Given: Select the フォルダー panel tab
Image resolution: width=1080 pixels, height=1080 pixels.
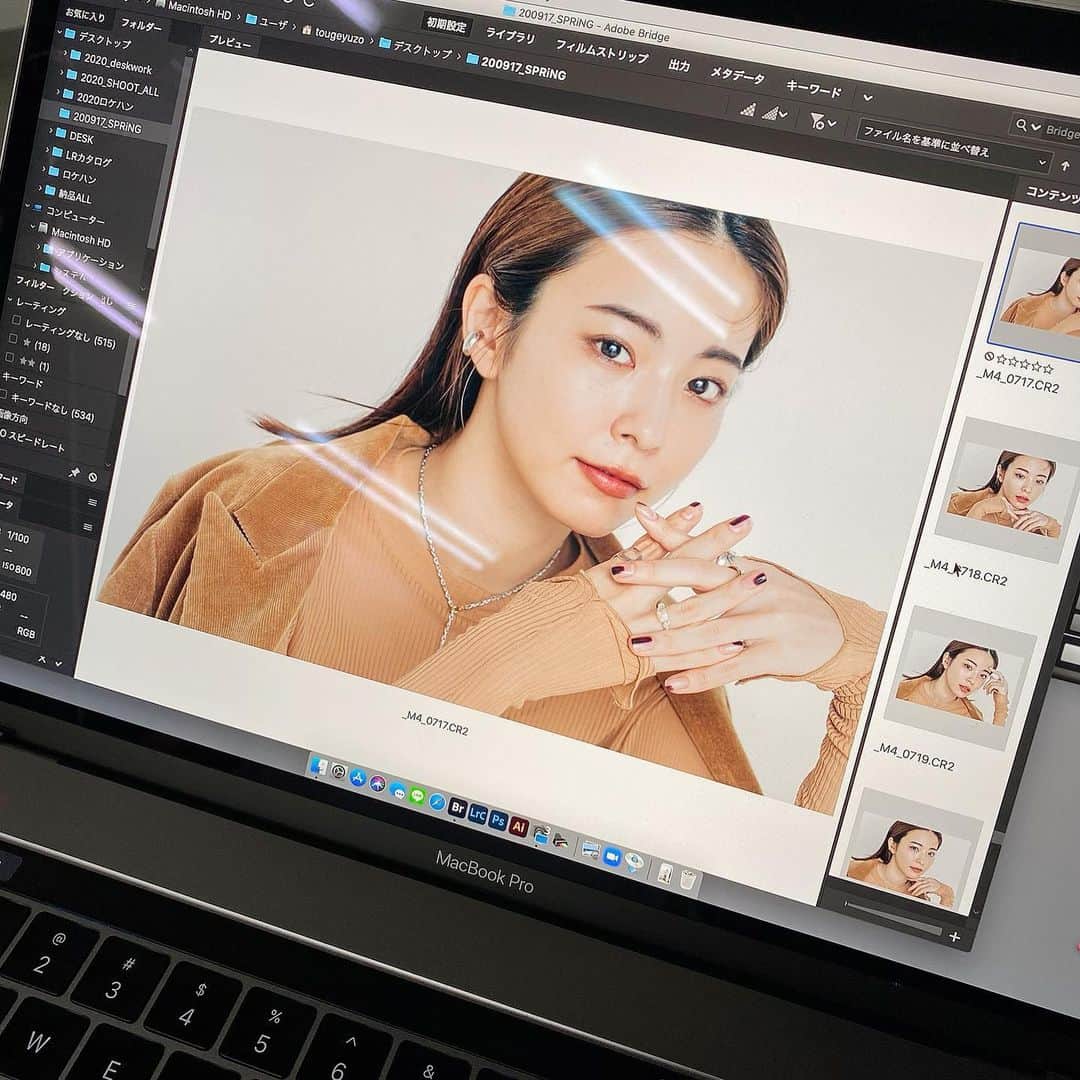Looking at the screenshot, I should [x=141, y=25].
